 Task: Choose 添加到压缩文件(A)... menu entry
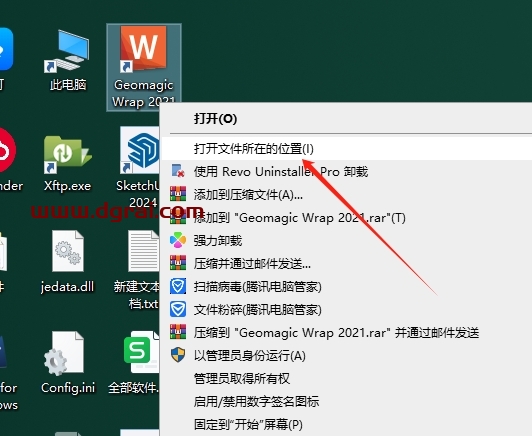point(346,194)
